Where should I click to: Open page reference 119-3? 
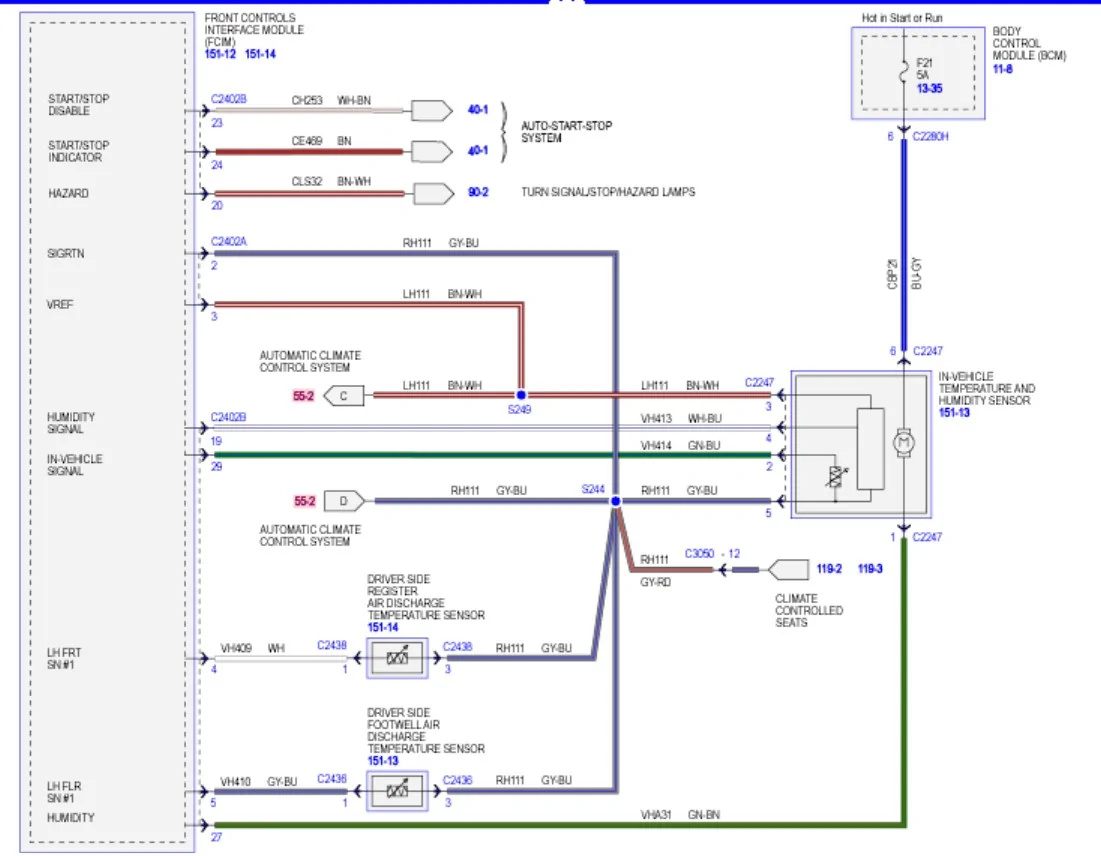coord(870,569)
